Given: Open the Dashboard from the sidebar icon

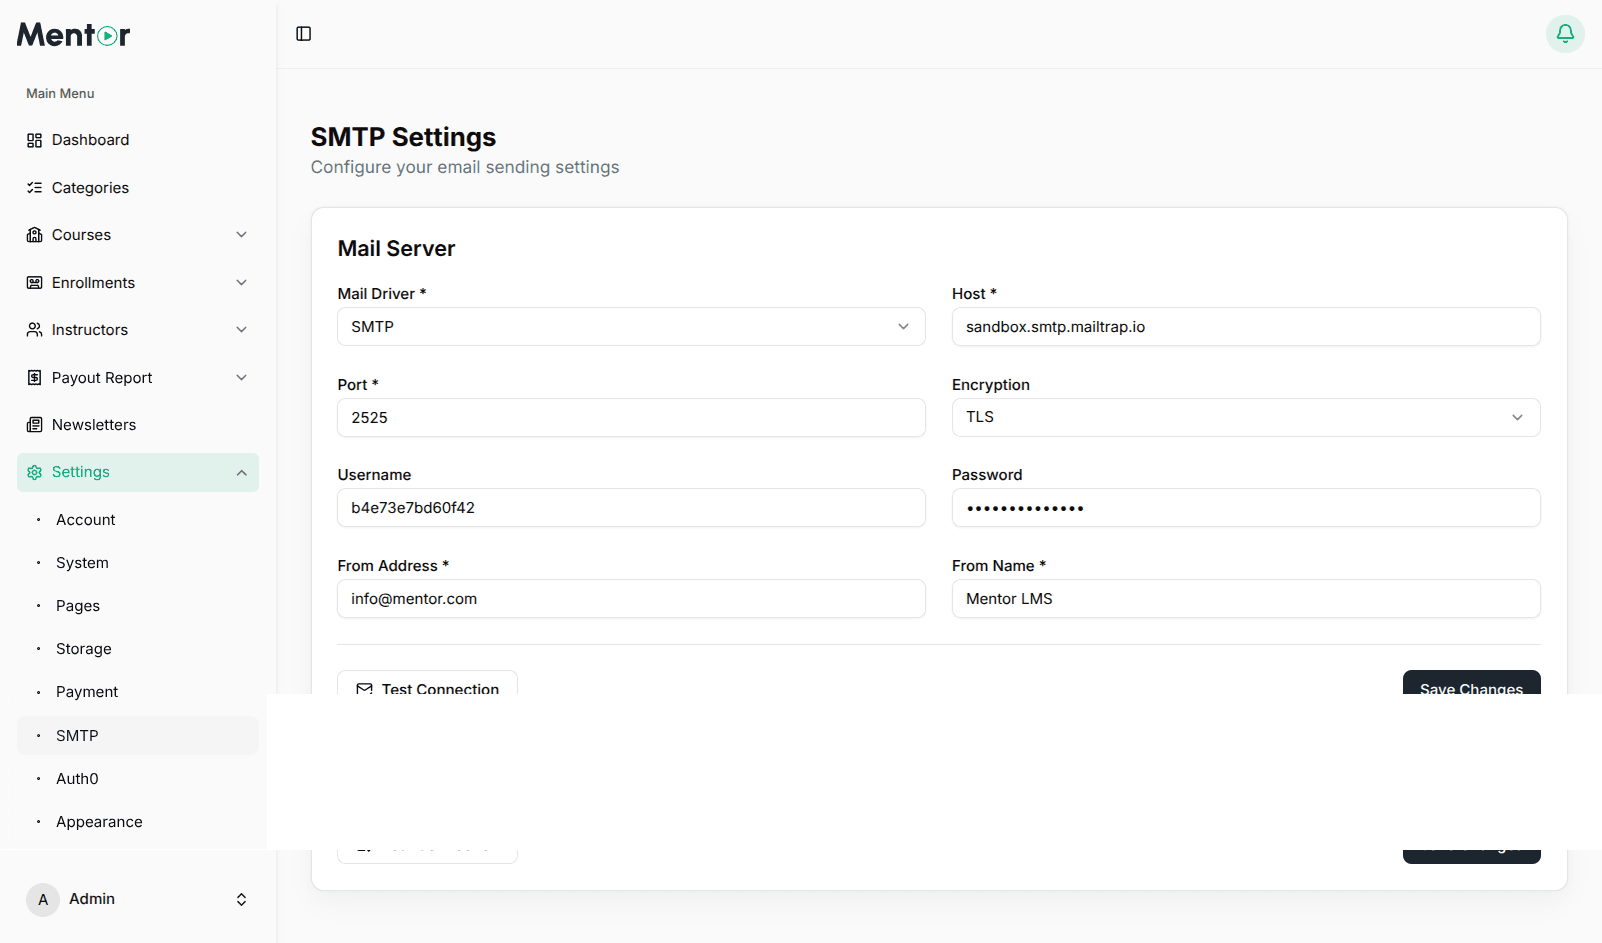Looking at the screenshot, I should click(33, 140).
